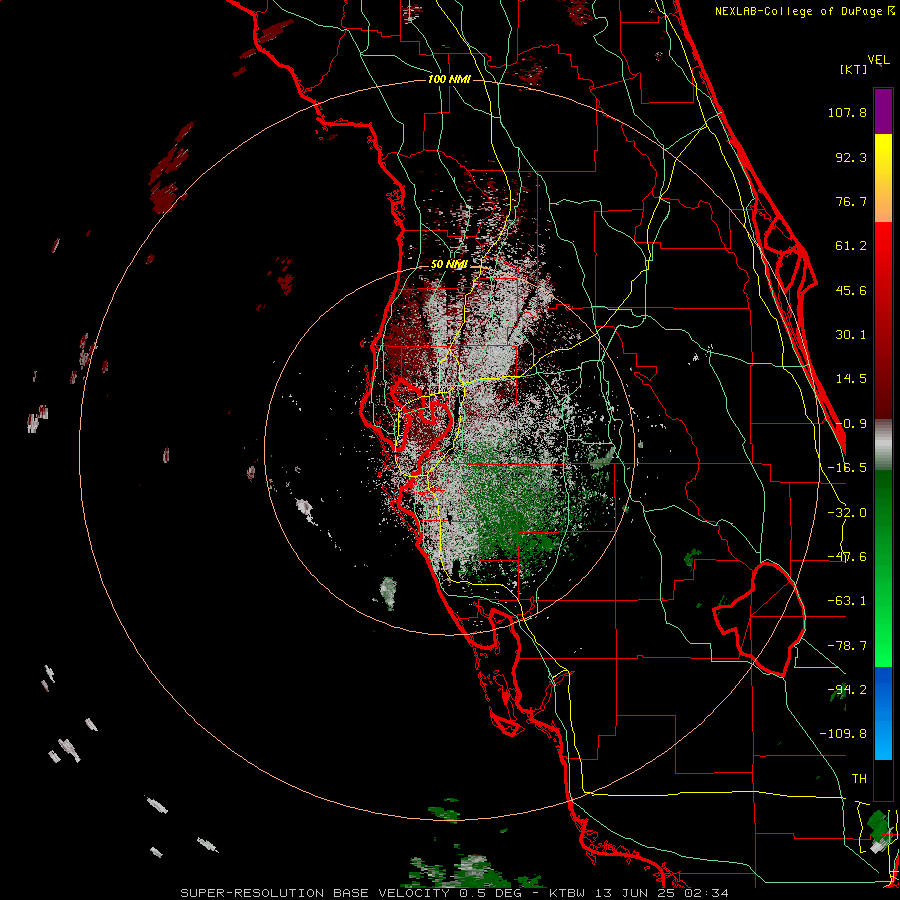Select the -63.1 velocity scale value
Image resolution: width=900 pixels, height=900 pixels.
click(847, 601)
